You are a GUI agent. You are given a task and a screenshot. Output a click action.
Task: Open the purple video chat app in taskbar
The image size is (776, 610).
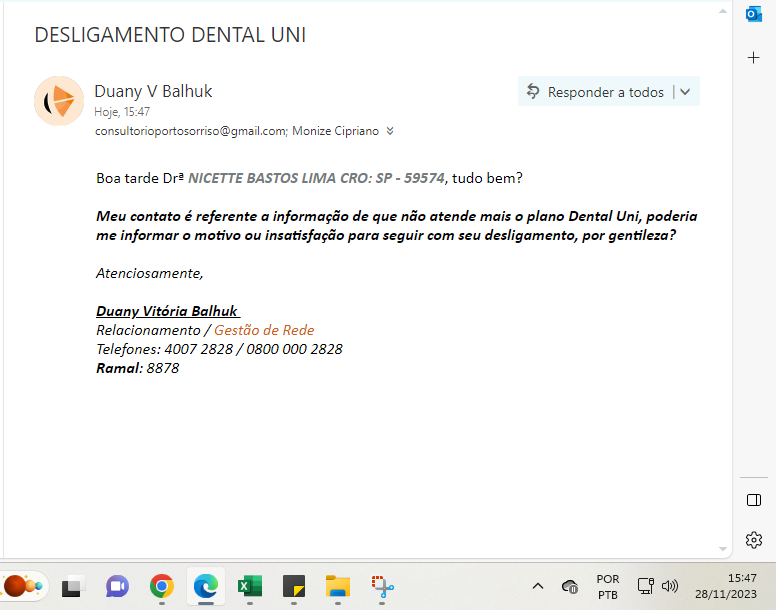click(117, 587)
